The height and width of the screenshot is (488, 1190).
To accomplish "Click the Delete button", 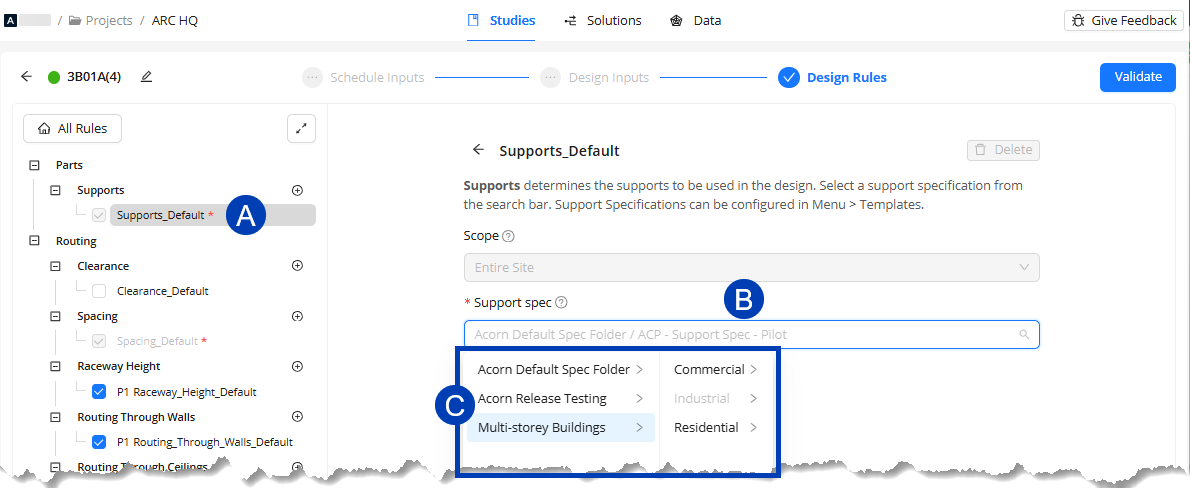I will (1003, 150).
